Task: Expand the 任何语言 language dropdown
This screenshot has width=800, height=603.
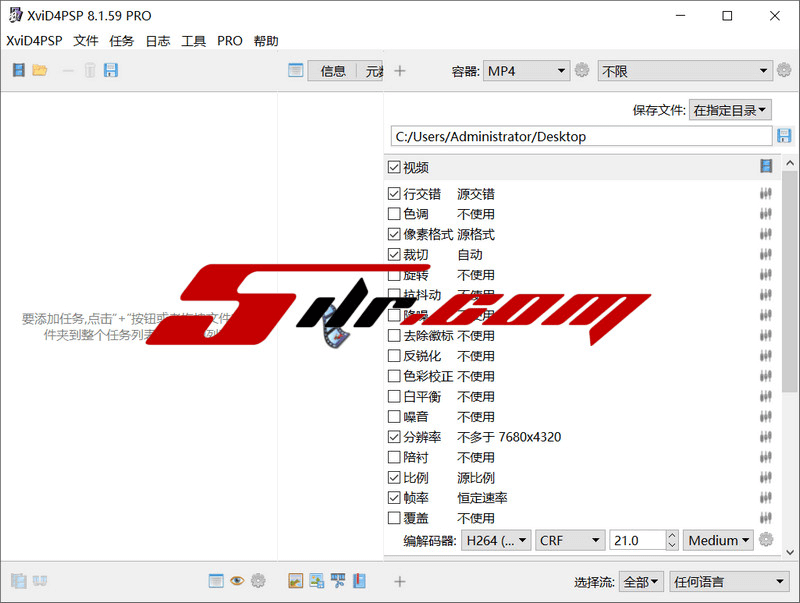Action: tap(730, 581)
